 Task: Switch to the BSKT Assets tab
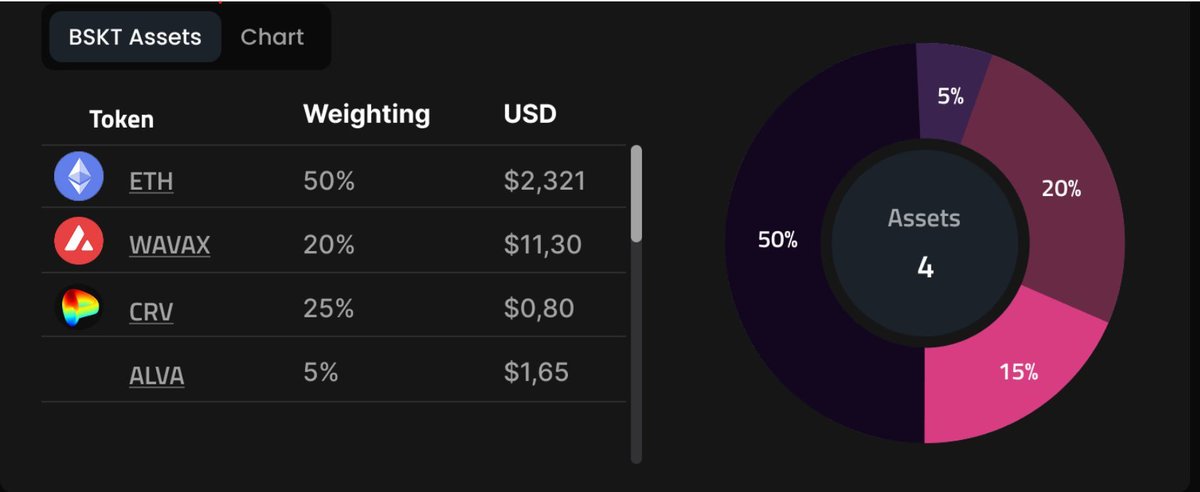point(135,37)
